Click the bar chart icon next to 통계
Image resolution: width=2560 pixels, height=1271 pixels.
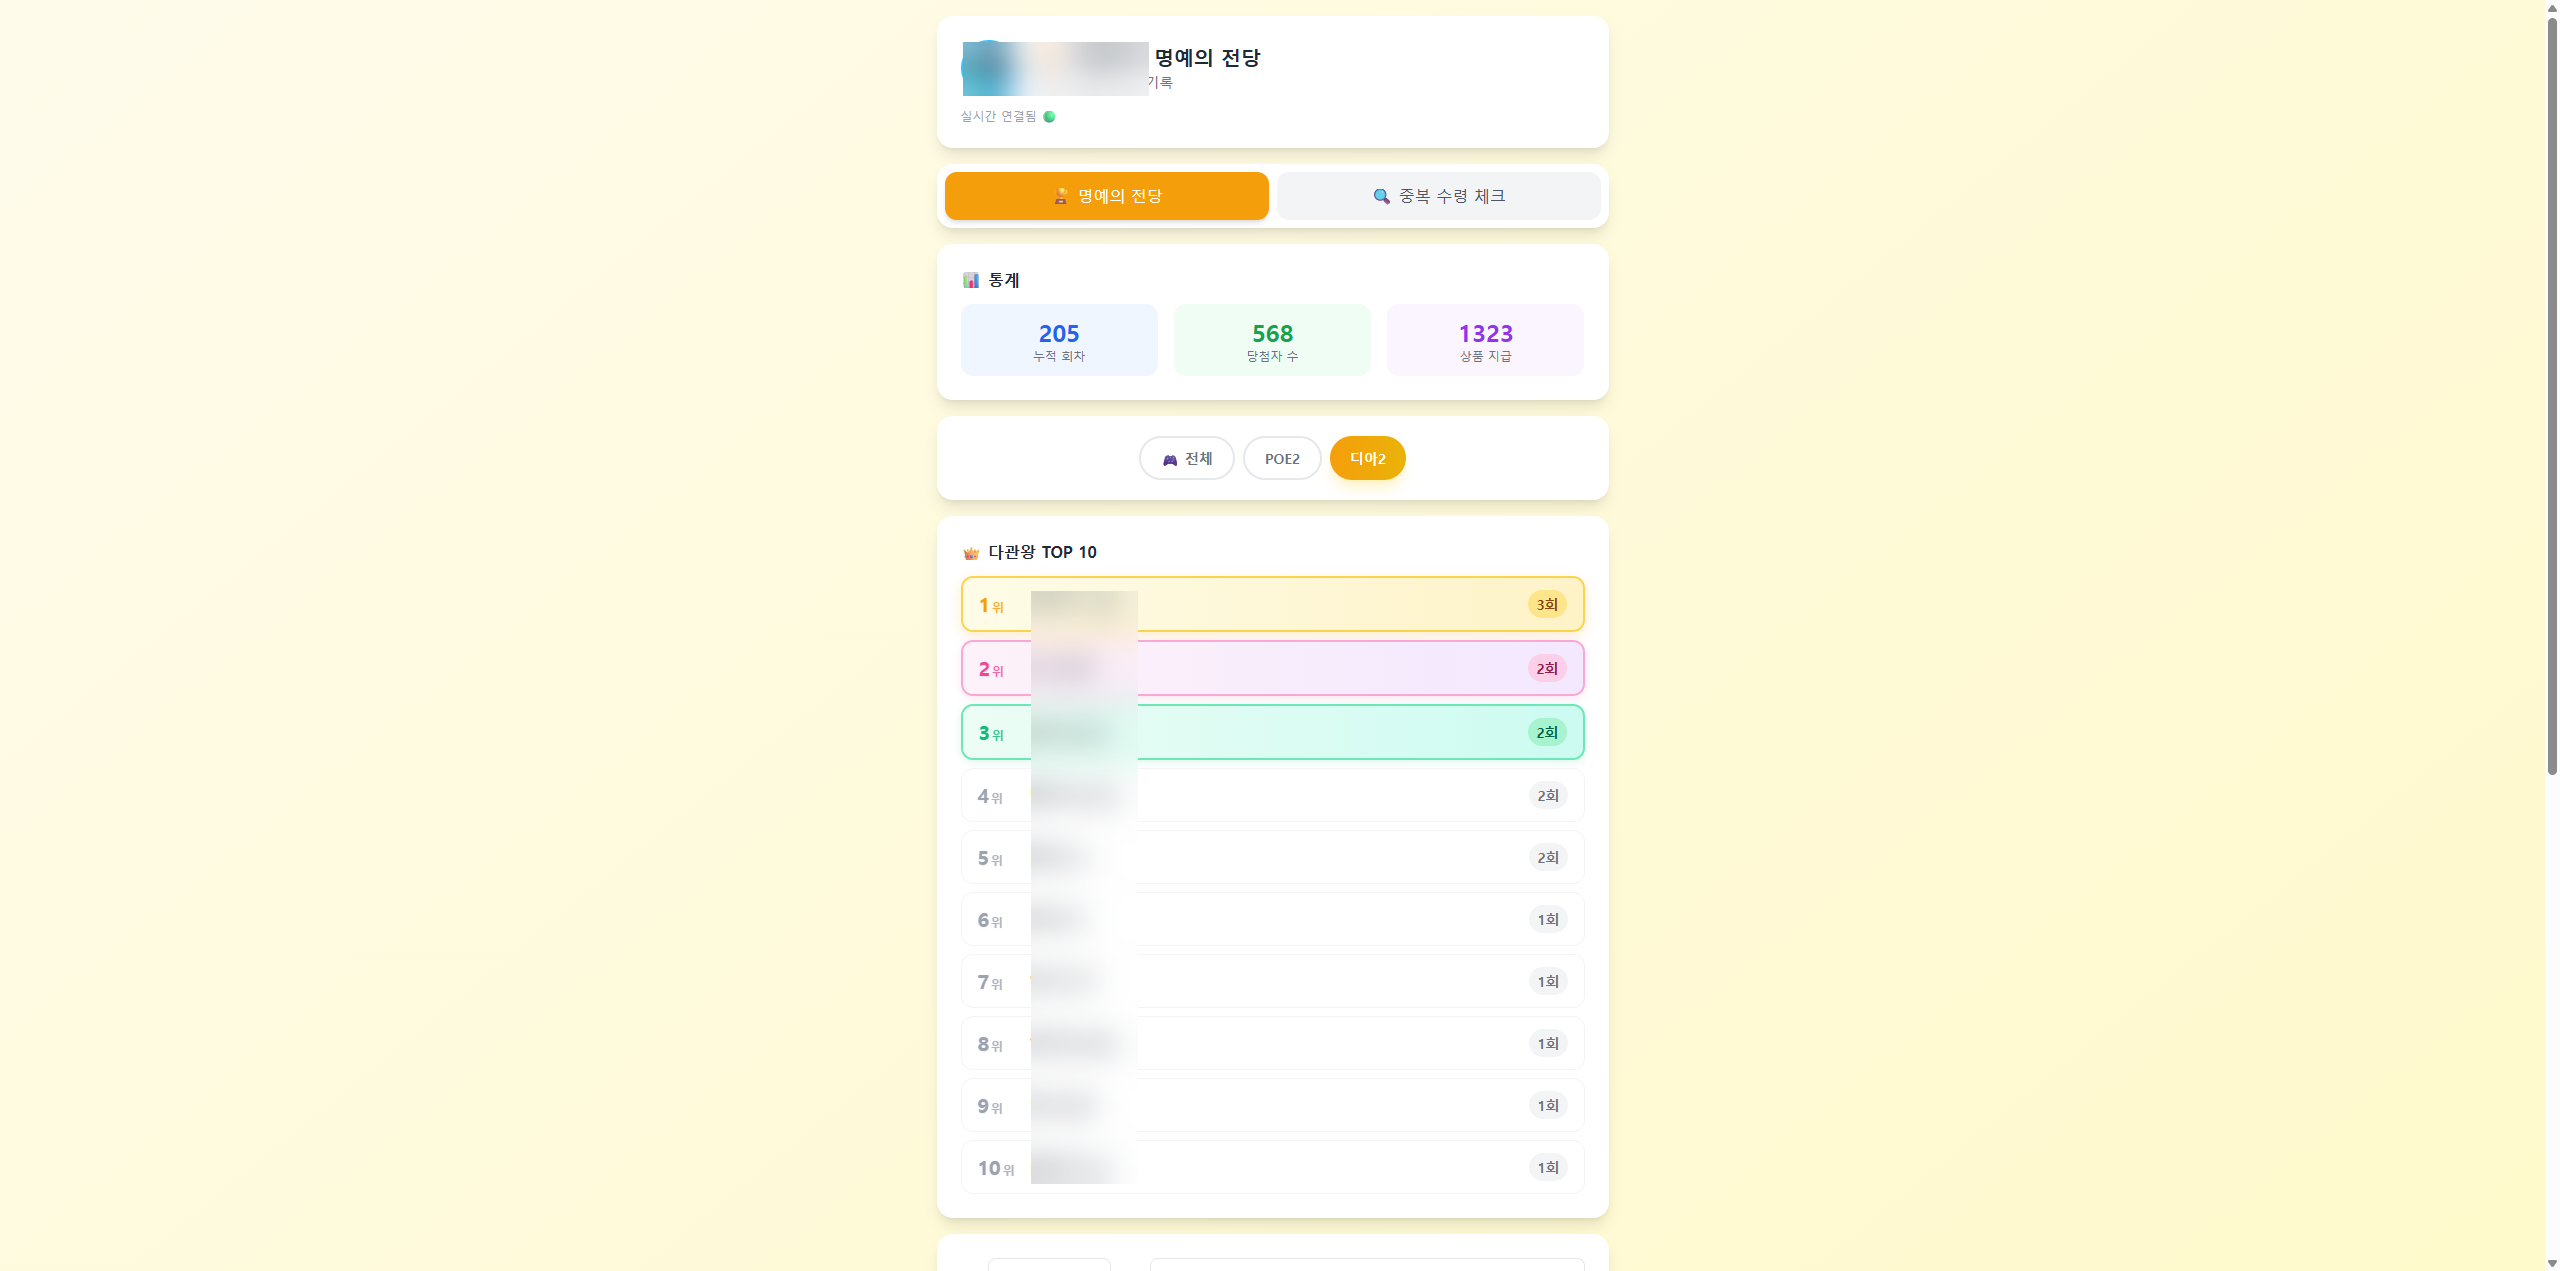[x=970, y=281]
